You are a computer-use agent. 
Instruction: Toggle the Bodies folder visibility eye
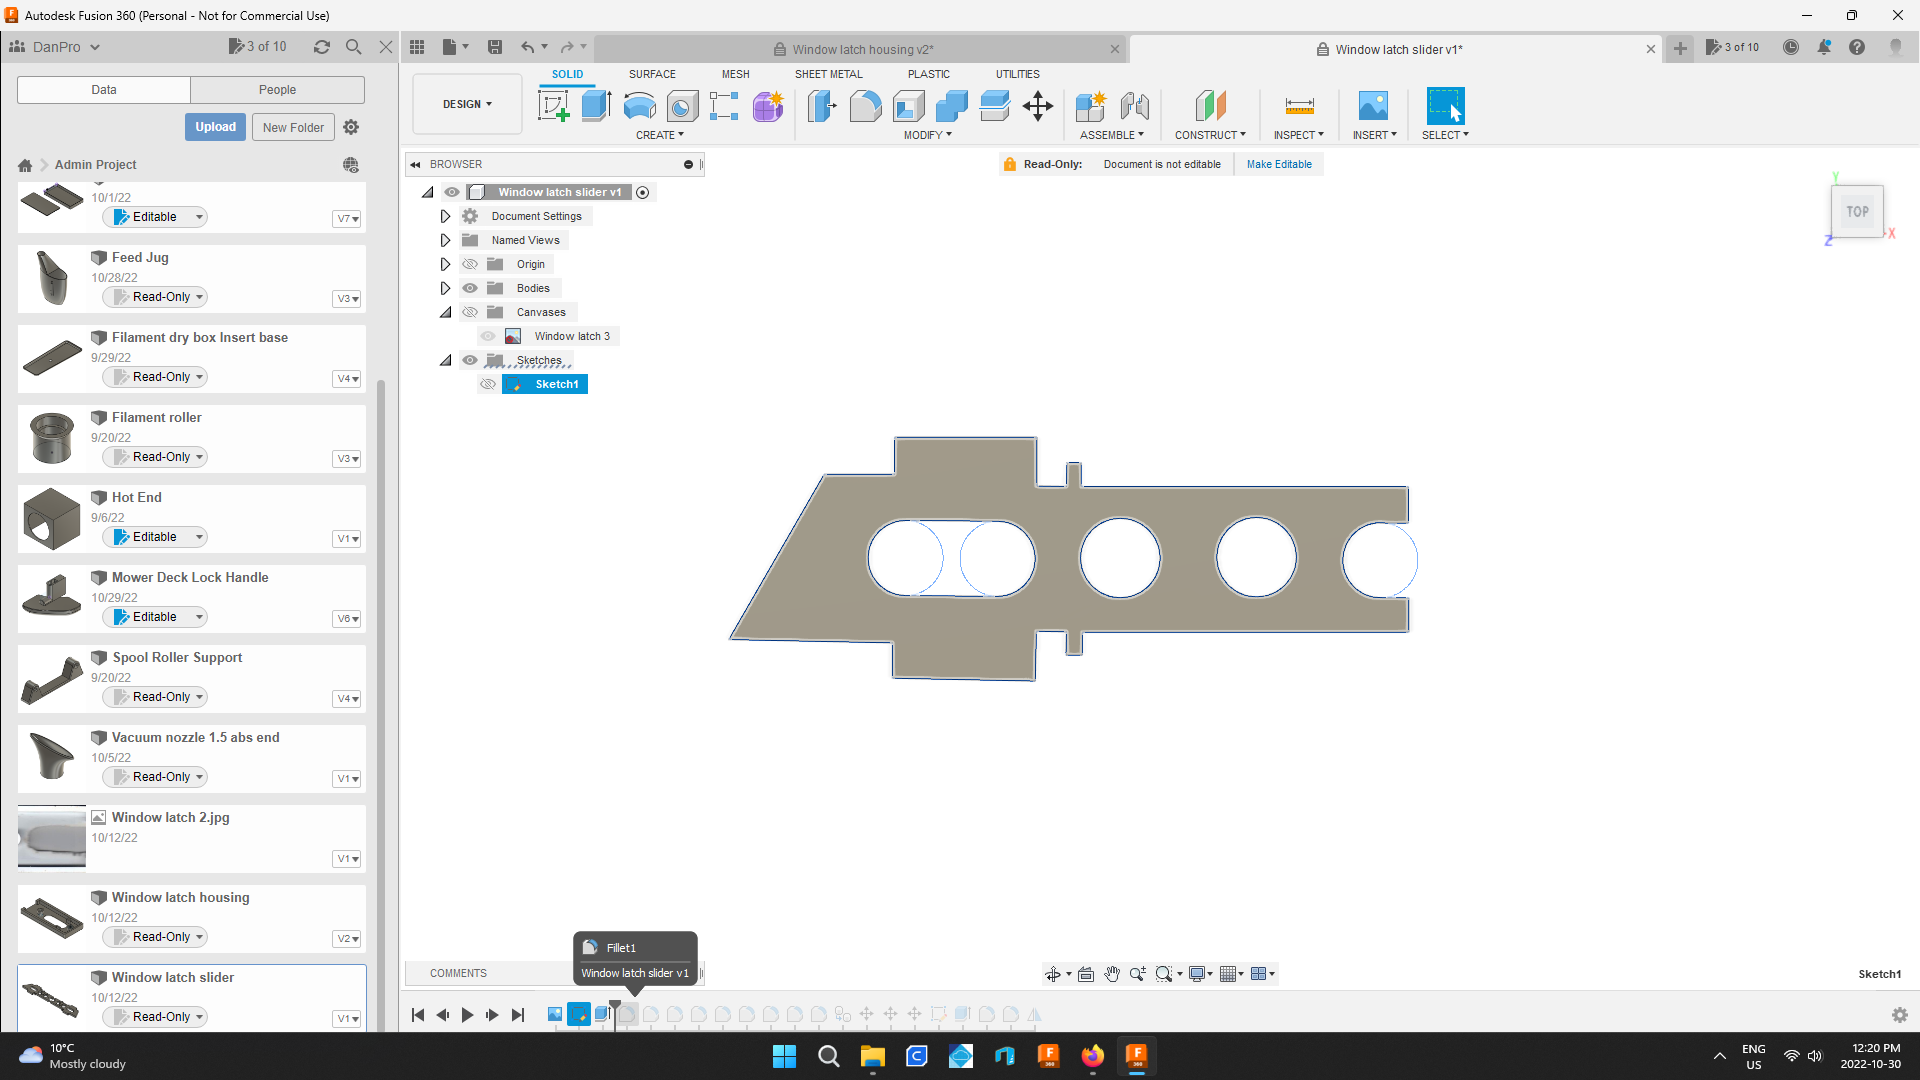point(470,288)
